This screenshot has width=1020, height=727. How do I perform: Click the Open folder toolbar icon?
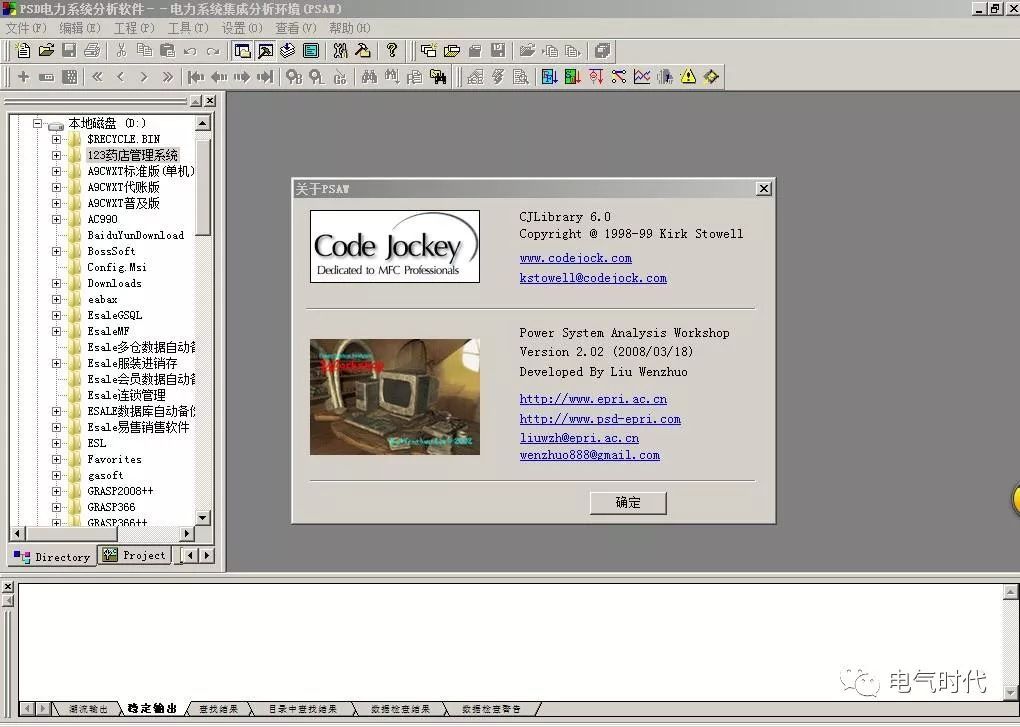[x=46, y=50]
